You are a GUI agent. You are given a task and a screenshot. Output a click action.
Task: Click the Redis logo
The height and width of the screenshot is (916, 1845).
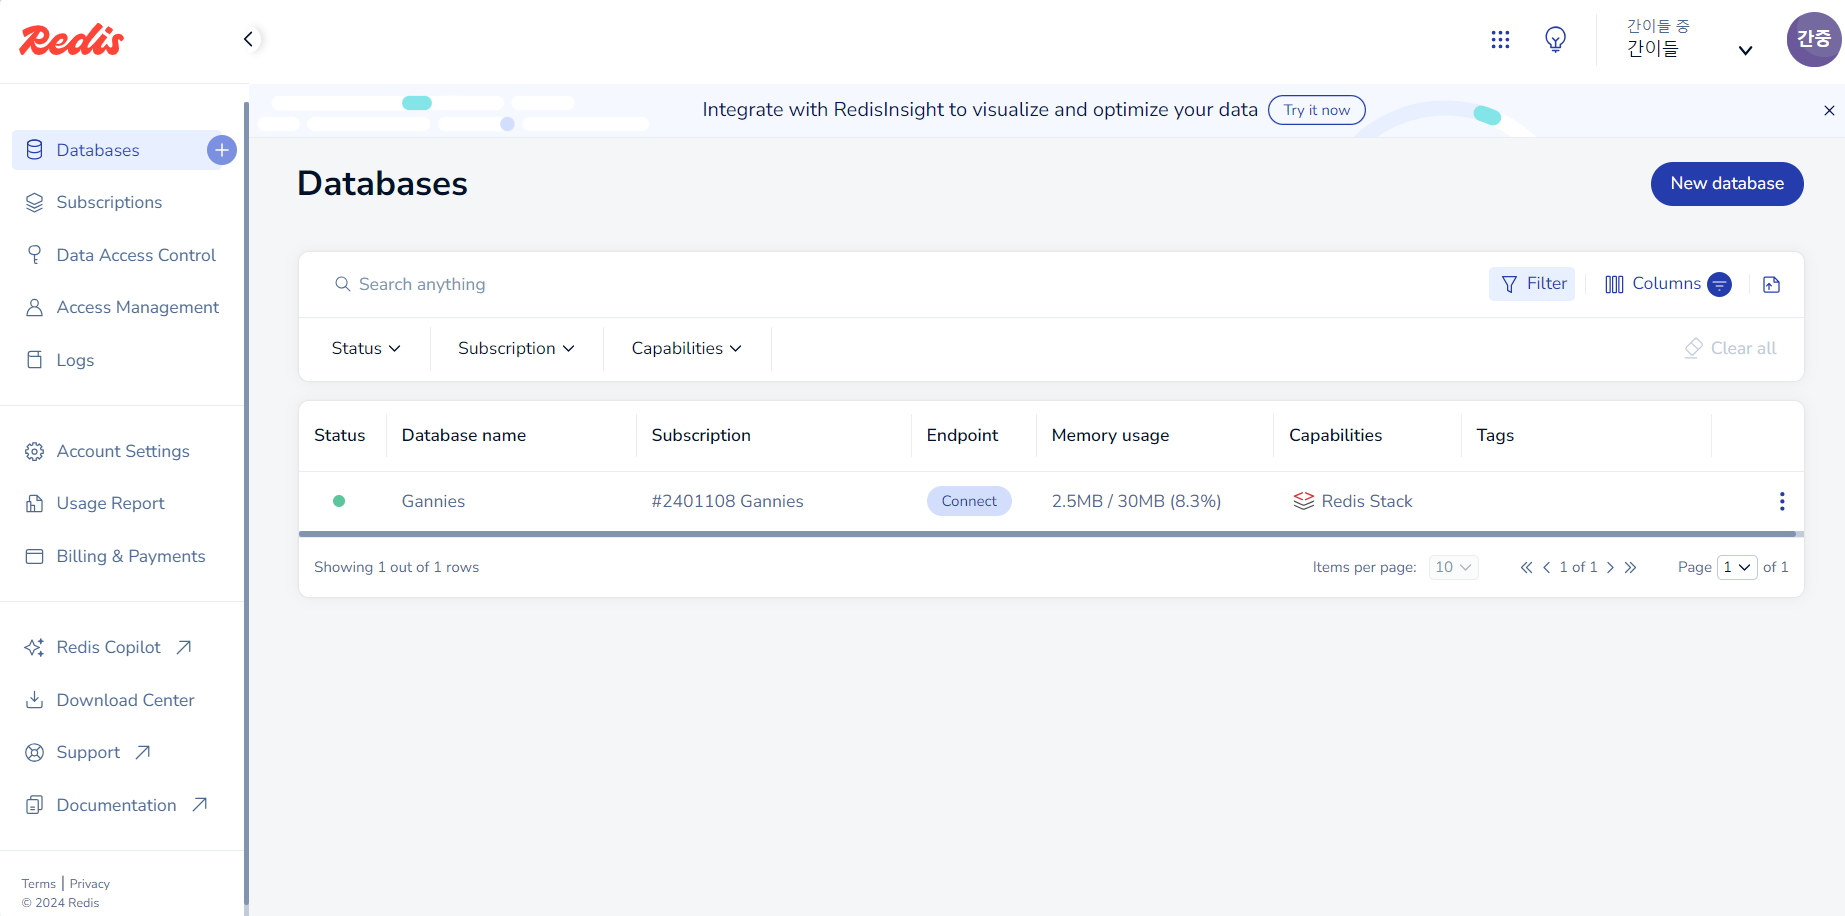[x=71, y=40]
